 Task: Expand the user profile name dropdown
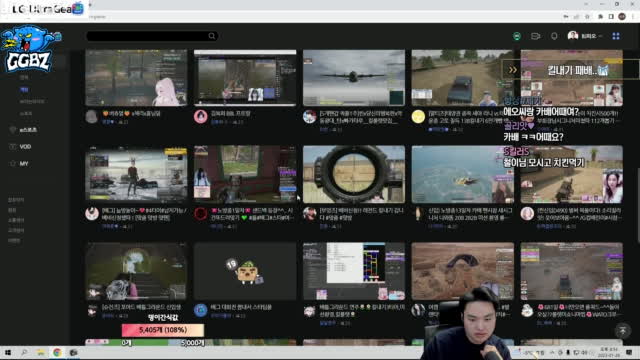click(590, 36)
